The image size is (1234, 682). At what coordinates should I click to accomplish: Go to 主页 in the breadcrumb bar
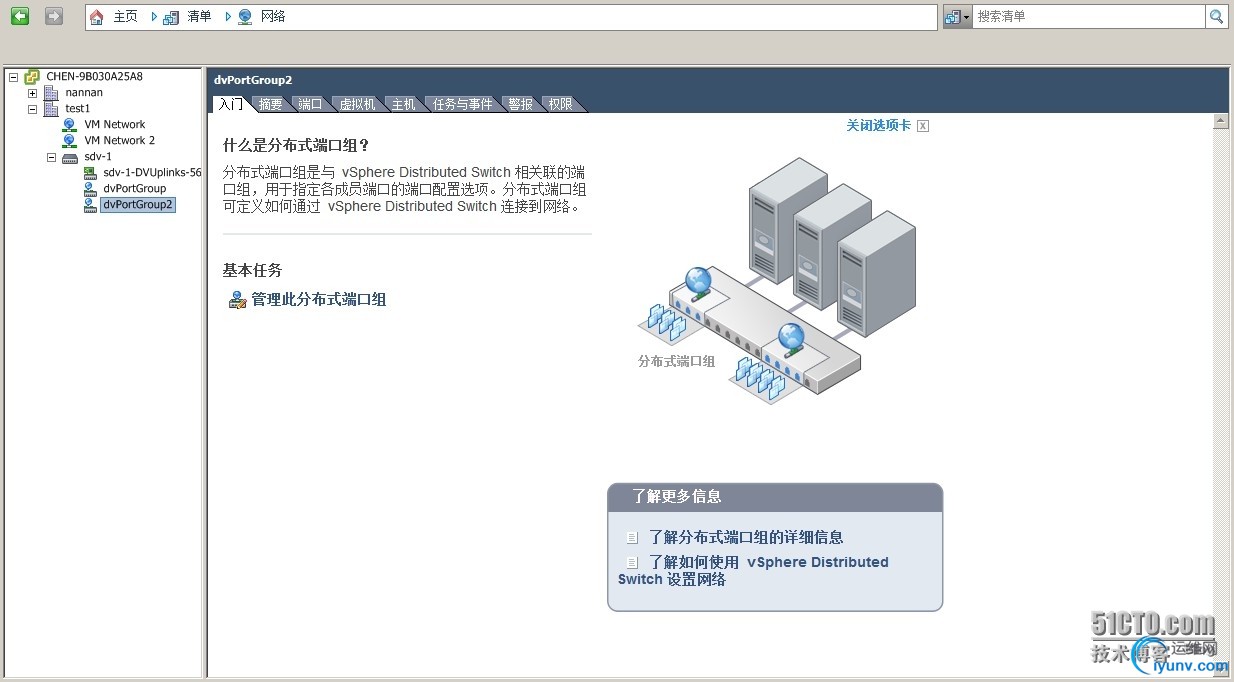pyautogui.click(x=125, y=16)
